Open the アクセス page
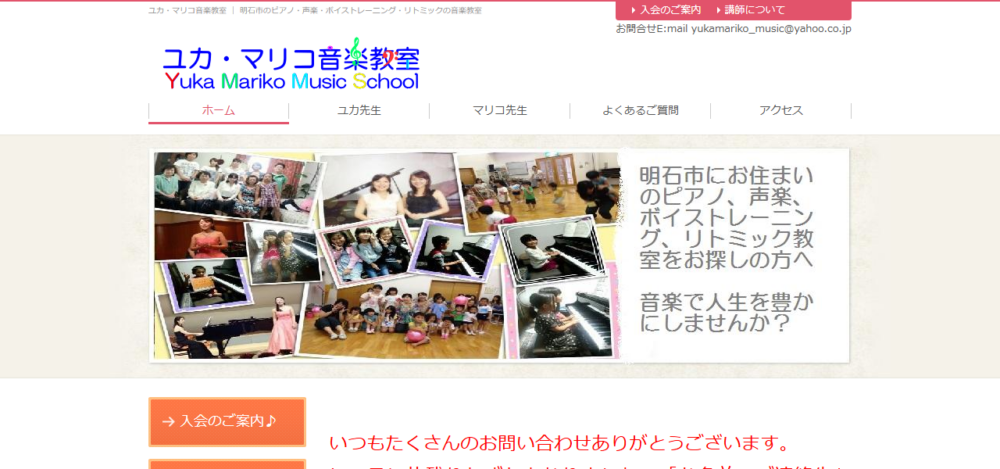The image size is (1000, 469). point(781,110)
